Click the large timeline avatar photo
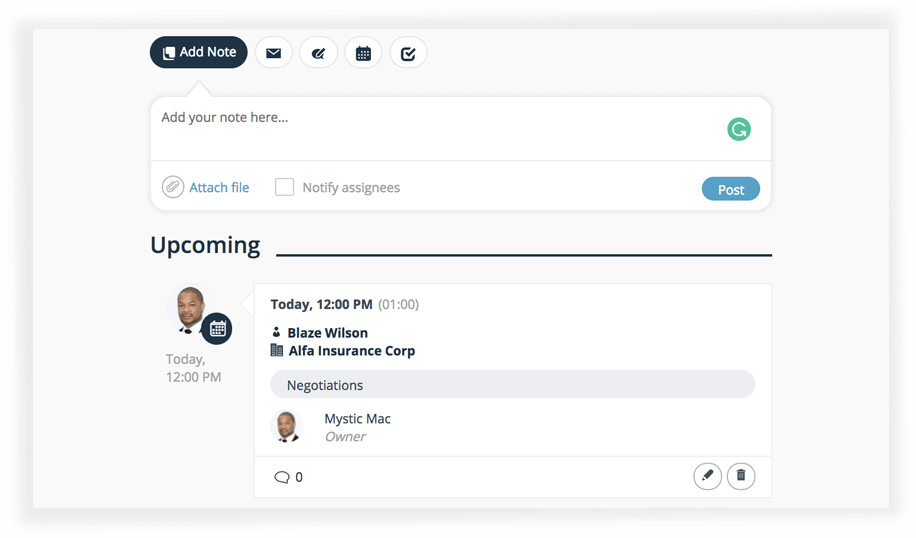The image size is (916, 538). (190, 308)
